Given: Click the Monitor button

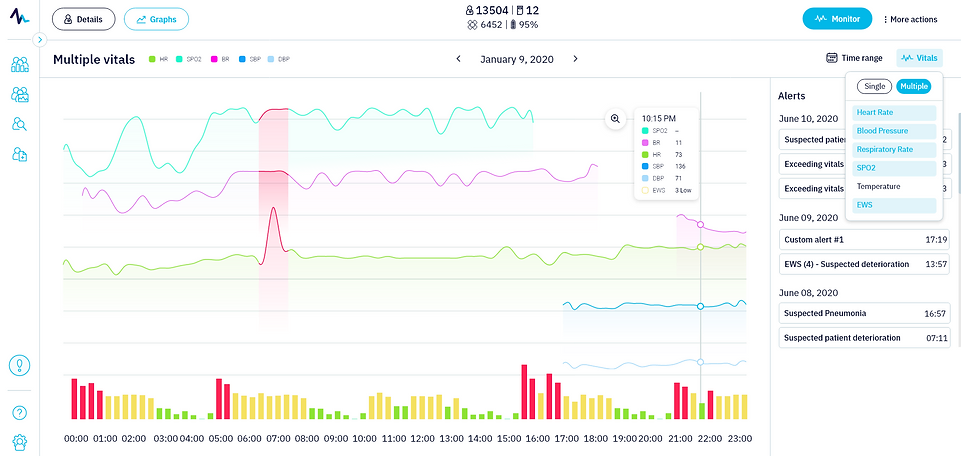Looking at the screenshot, I should (x=837, y=19).
